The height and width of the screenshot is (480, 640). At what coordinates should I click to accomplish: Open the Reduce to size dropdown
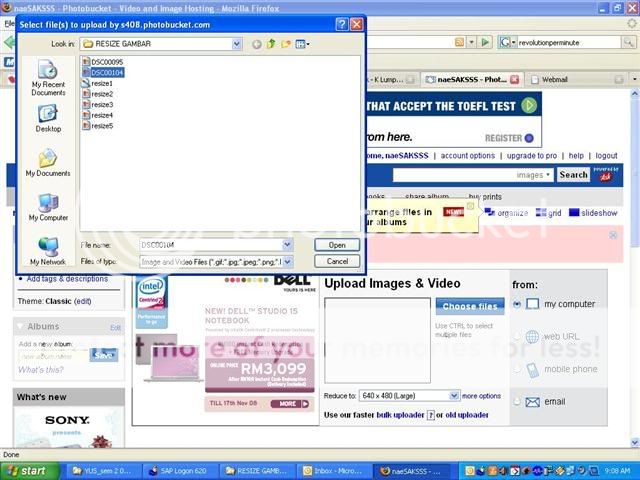tap(454, 396)
